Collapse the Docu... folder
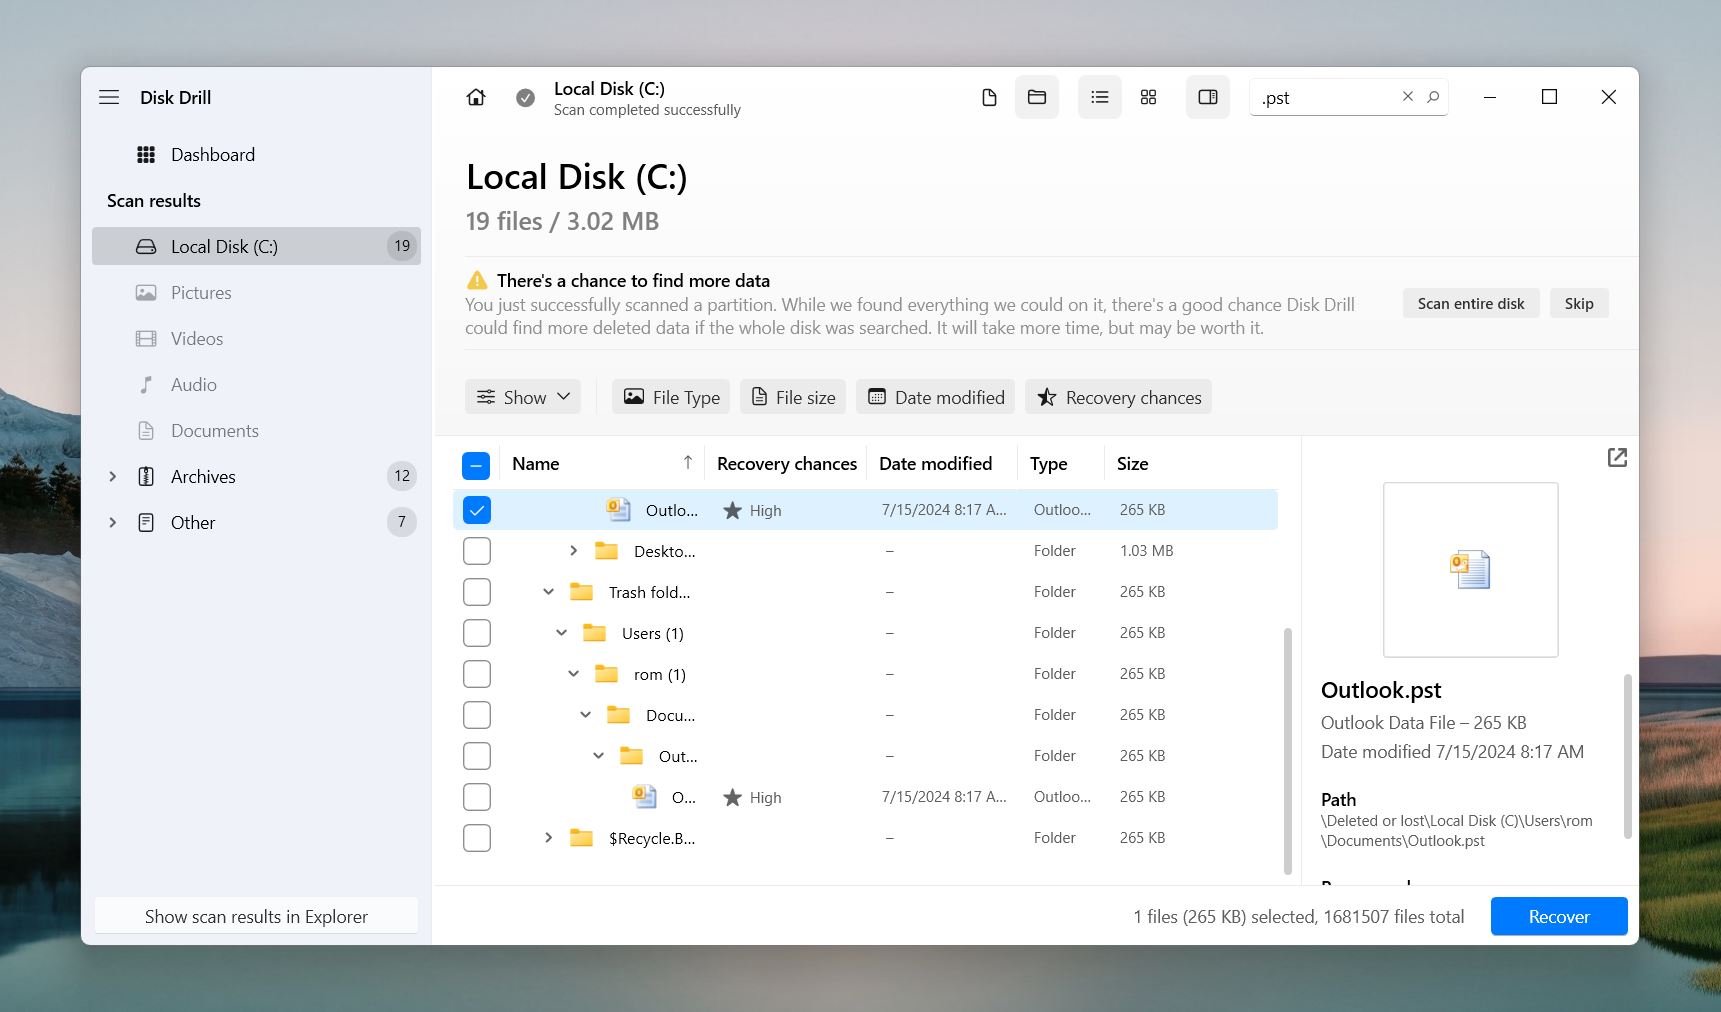Viewport: 1721px width, 1012px height. pyautogui.click(x=585, y=715)
